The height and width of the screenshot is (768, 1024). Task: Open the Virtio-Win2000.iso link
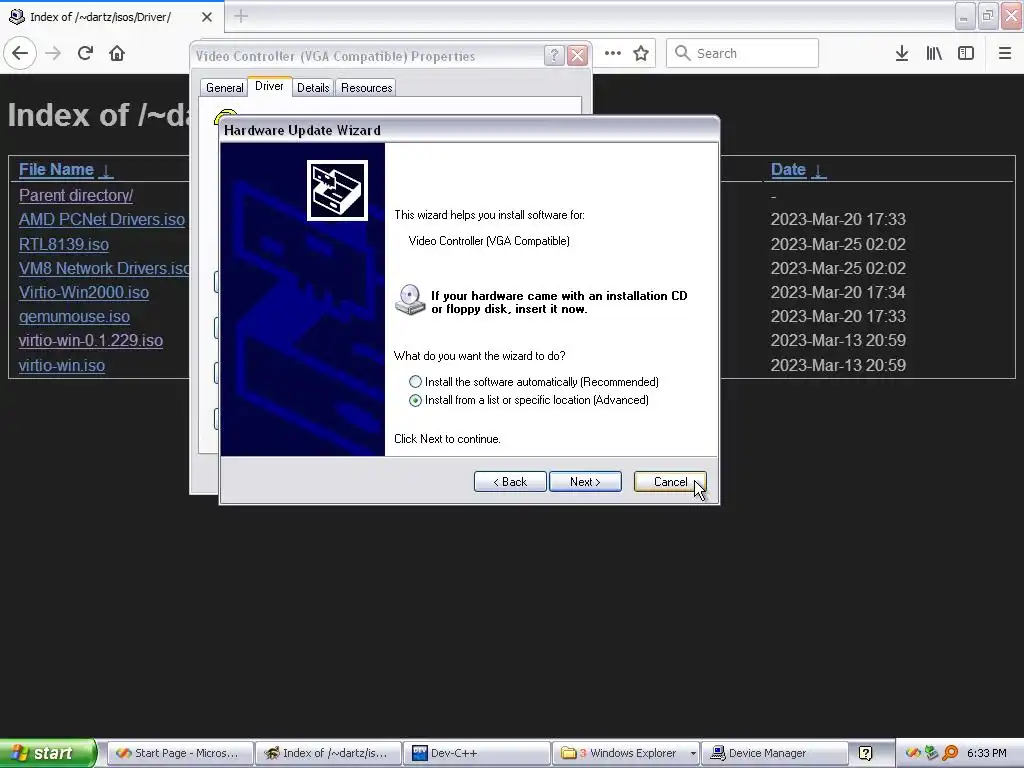(x=84, y=293)
